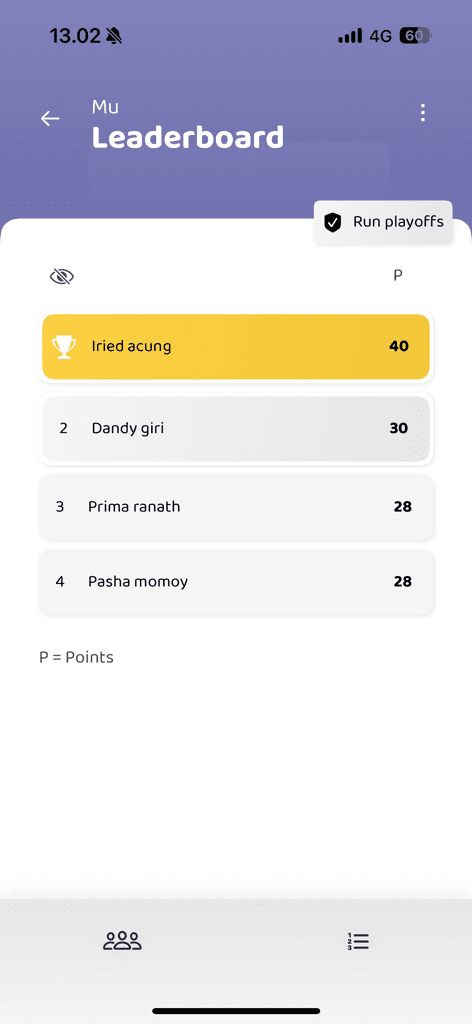This screenshot has height=1024, width=472.
Task: Click the cellular signal bars icon
Action: click(x=351, y=36)
